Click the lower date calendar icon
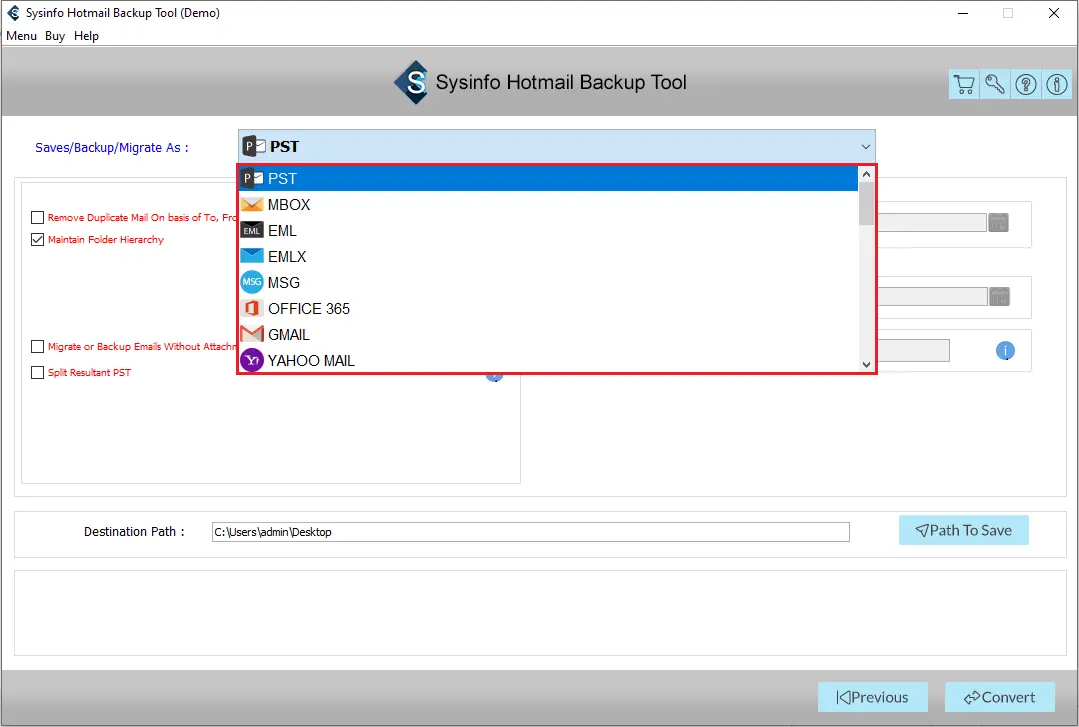 pyautogui.click(x=999, y=297)
